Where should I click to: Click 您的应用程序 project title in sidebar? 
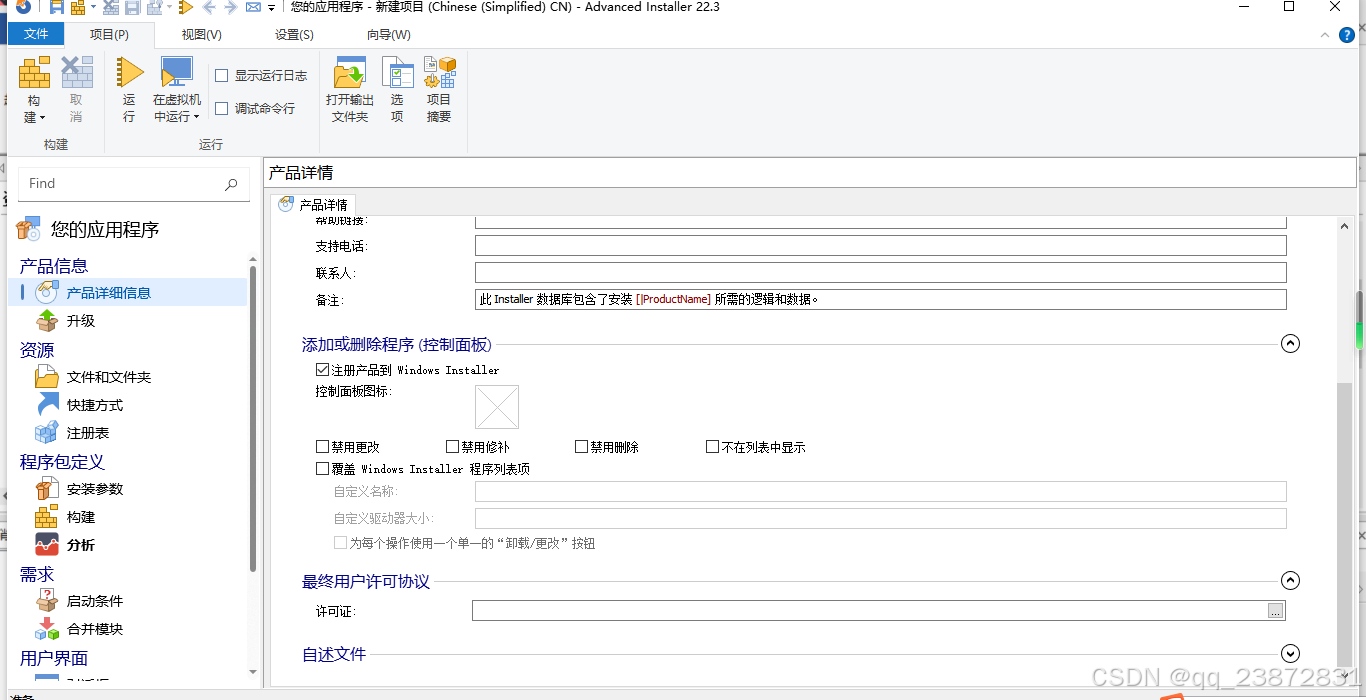(105, 230)
